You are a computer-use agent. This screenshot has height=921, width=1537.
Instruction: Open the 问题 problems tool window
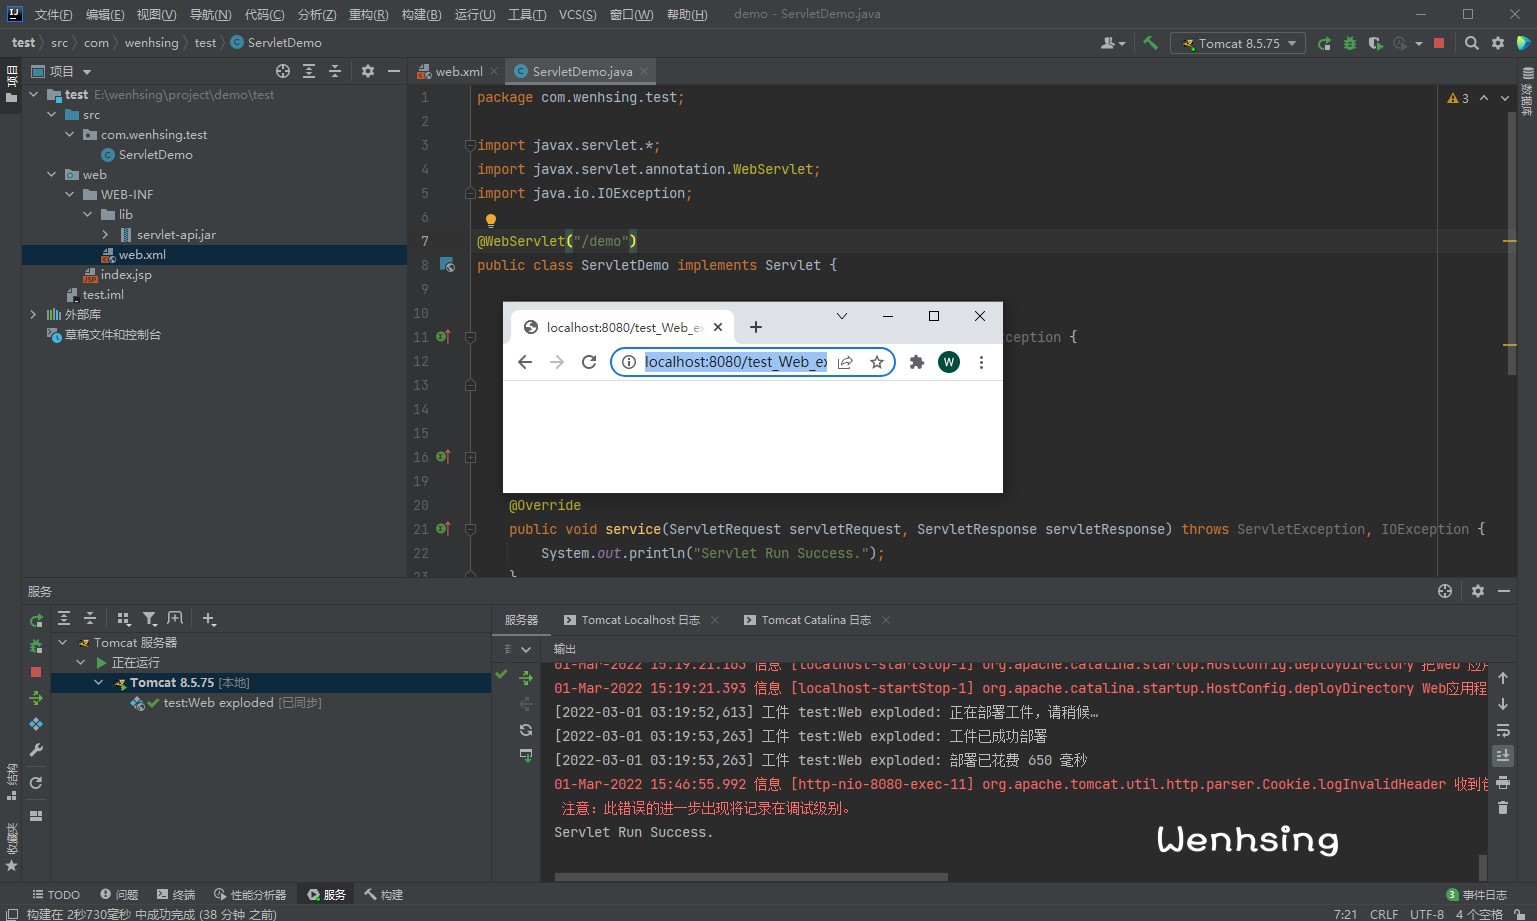click(119, 895)
